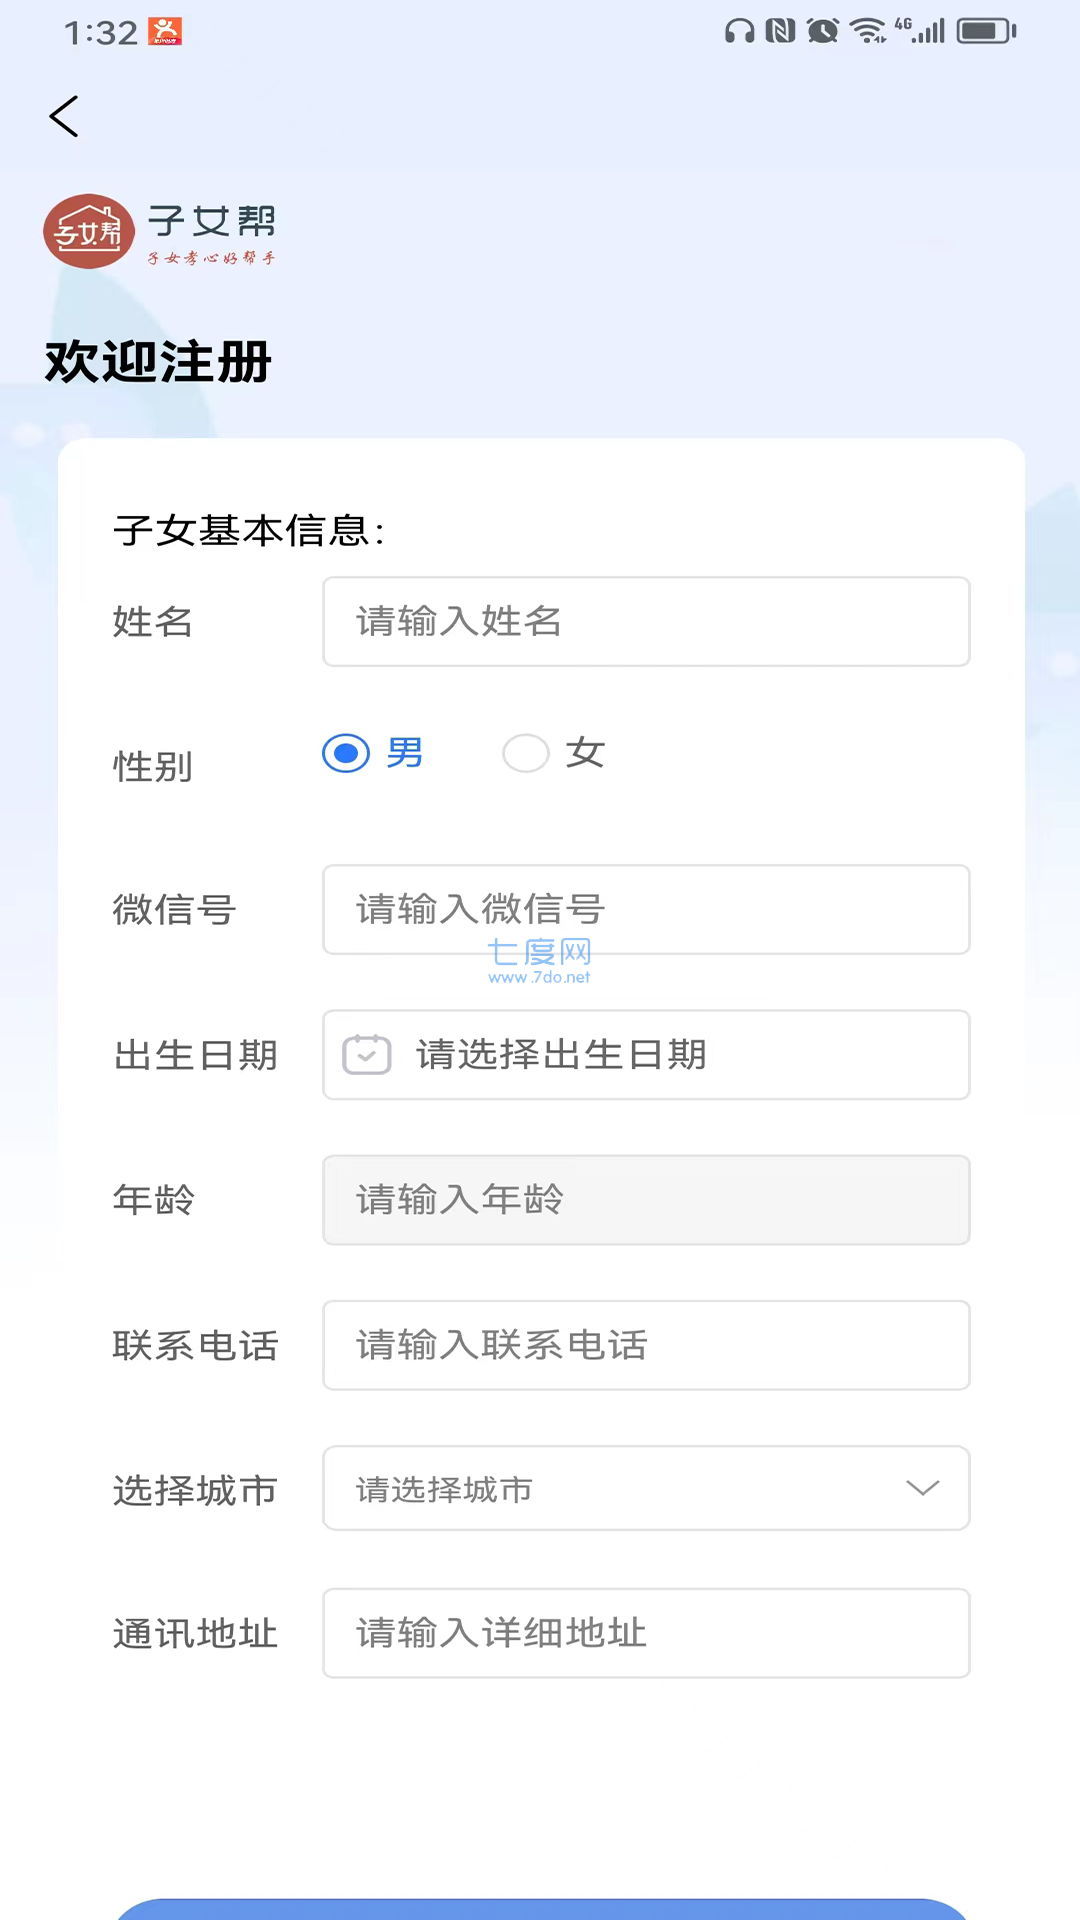Click the 请输入姓名 name field
1080x1920 pixels.
(x=646, y=622)
